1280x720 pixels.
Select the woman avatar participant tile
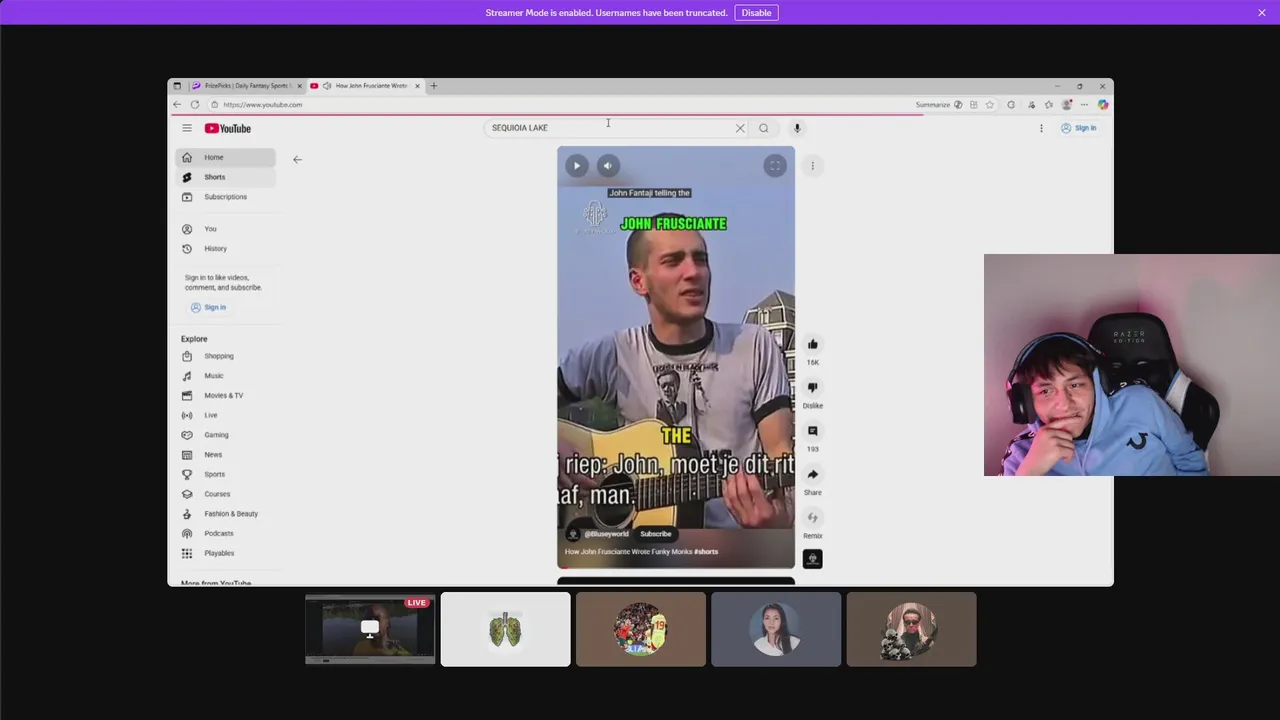(x=776, y=629)
